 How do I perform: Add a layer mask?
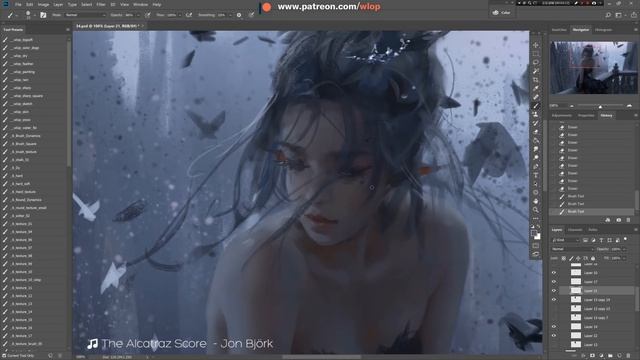coord(592,356)
